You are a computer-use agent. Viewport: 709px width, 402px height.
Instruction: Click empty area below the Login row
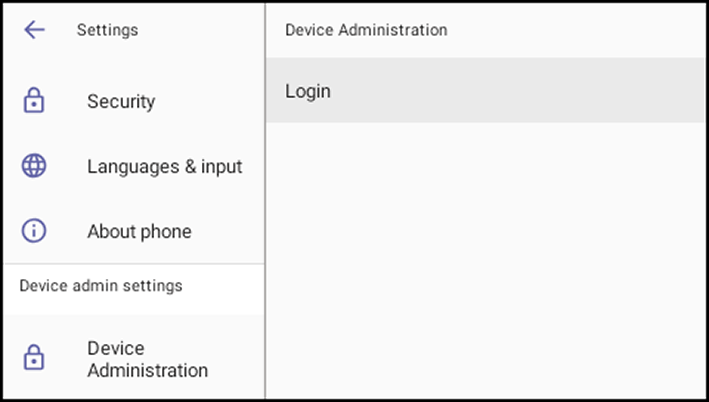pos(485,260)
